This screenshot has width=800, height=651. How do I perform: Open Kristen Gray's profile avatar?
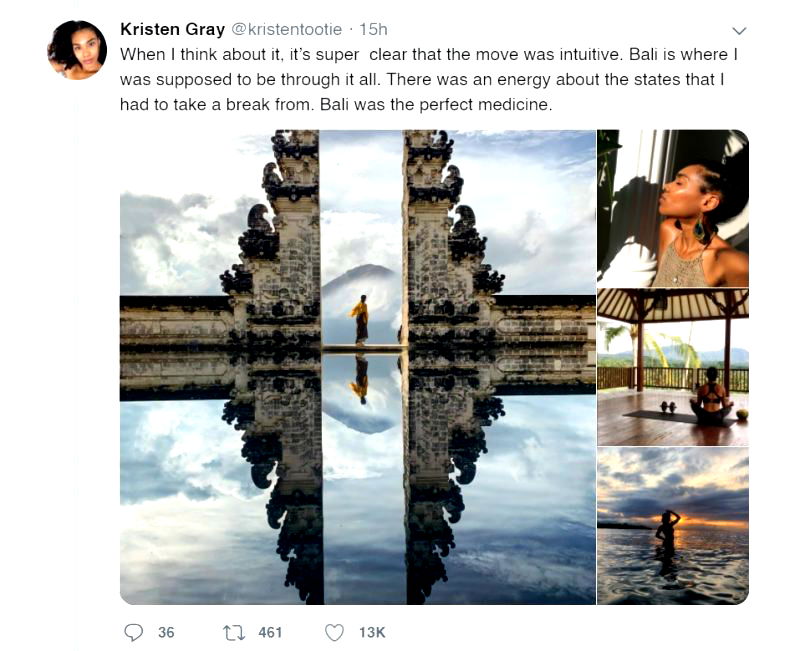[x=77, y=49]
